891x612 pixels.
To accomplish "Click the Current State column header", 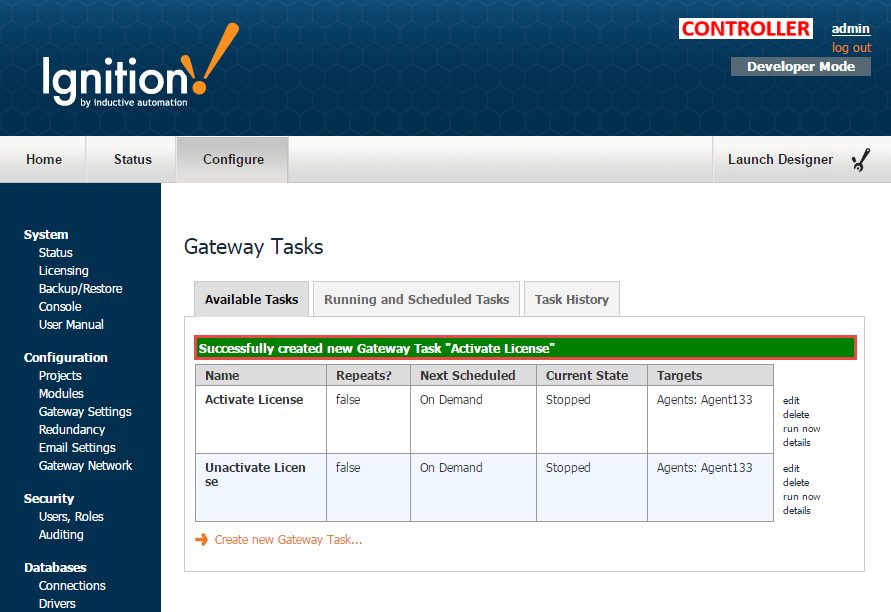I will (x=592, y=376).
